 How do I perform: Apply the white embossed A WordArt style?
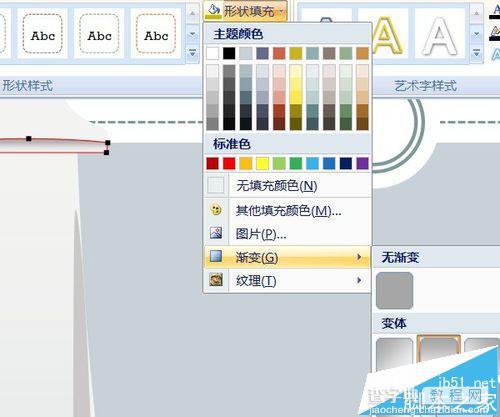pyautogui.click(x=440, y=37)
